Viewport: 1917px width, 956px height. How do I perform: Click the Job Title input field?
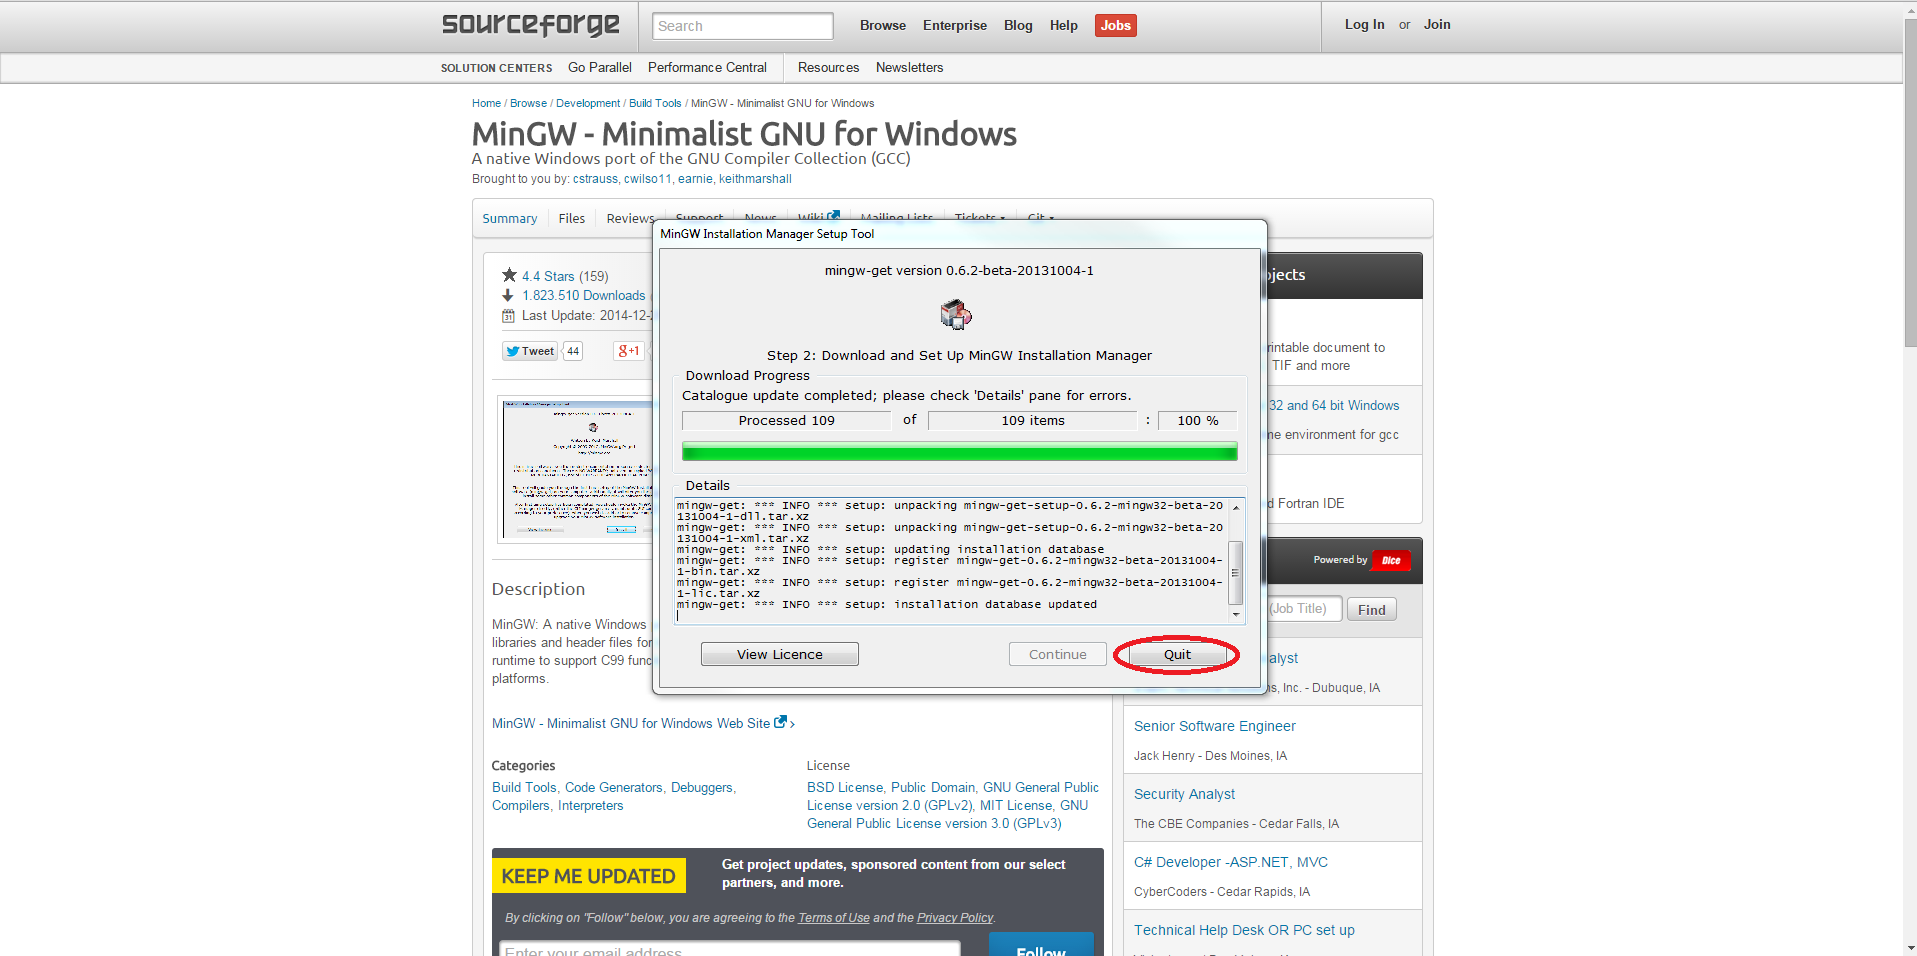click(x=1304, y=609)
